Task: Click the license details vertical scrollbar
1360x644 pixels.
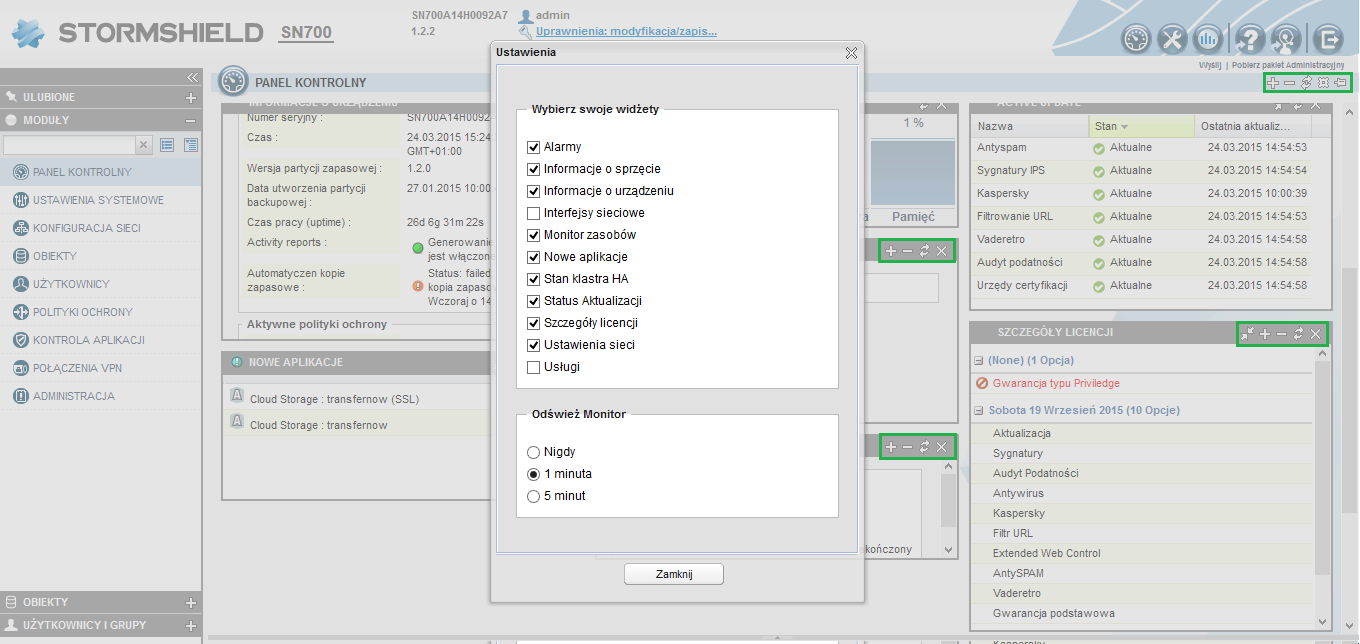Action: (x=1323, y=466)
